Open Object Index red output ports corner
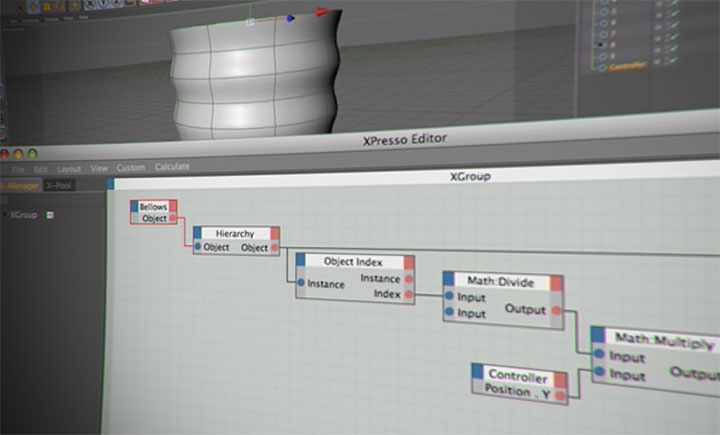The height and width of the screenshot is (435, 720). pos(409,263)
